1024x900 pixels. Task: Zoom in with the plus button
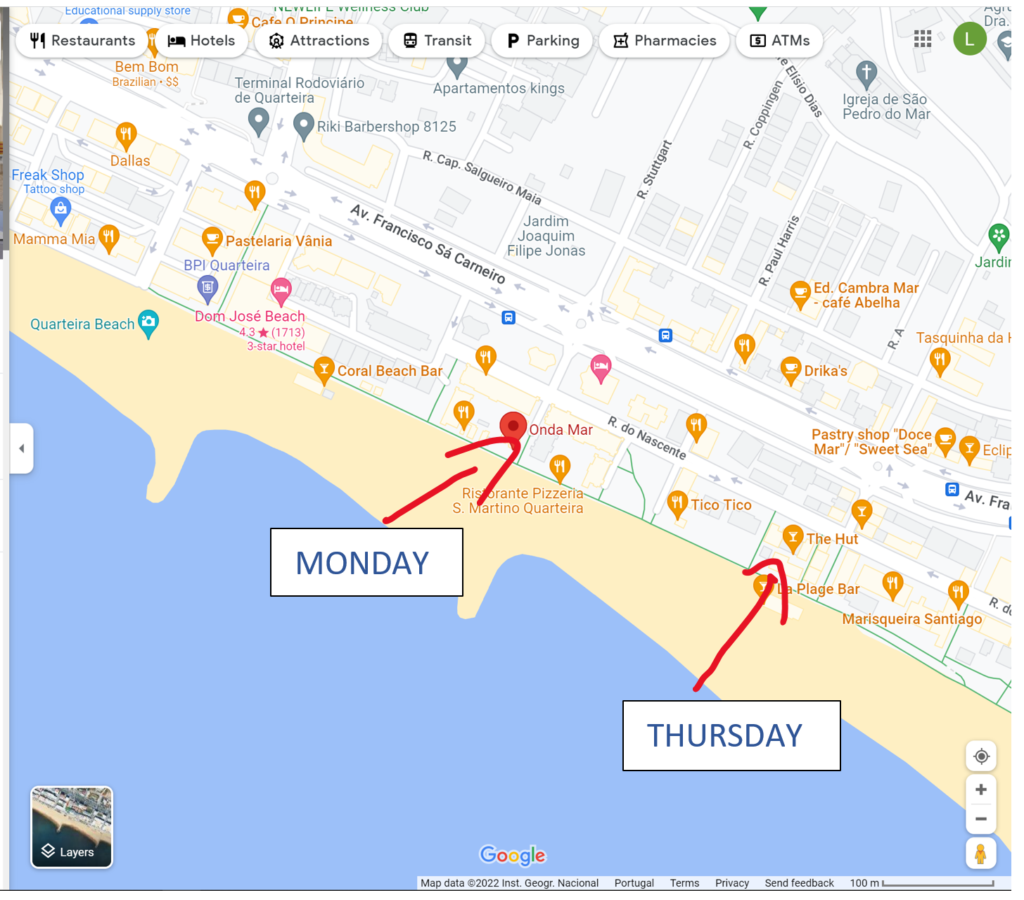click(x=980, y=790)
